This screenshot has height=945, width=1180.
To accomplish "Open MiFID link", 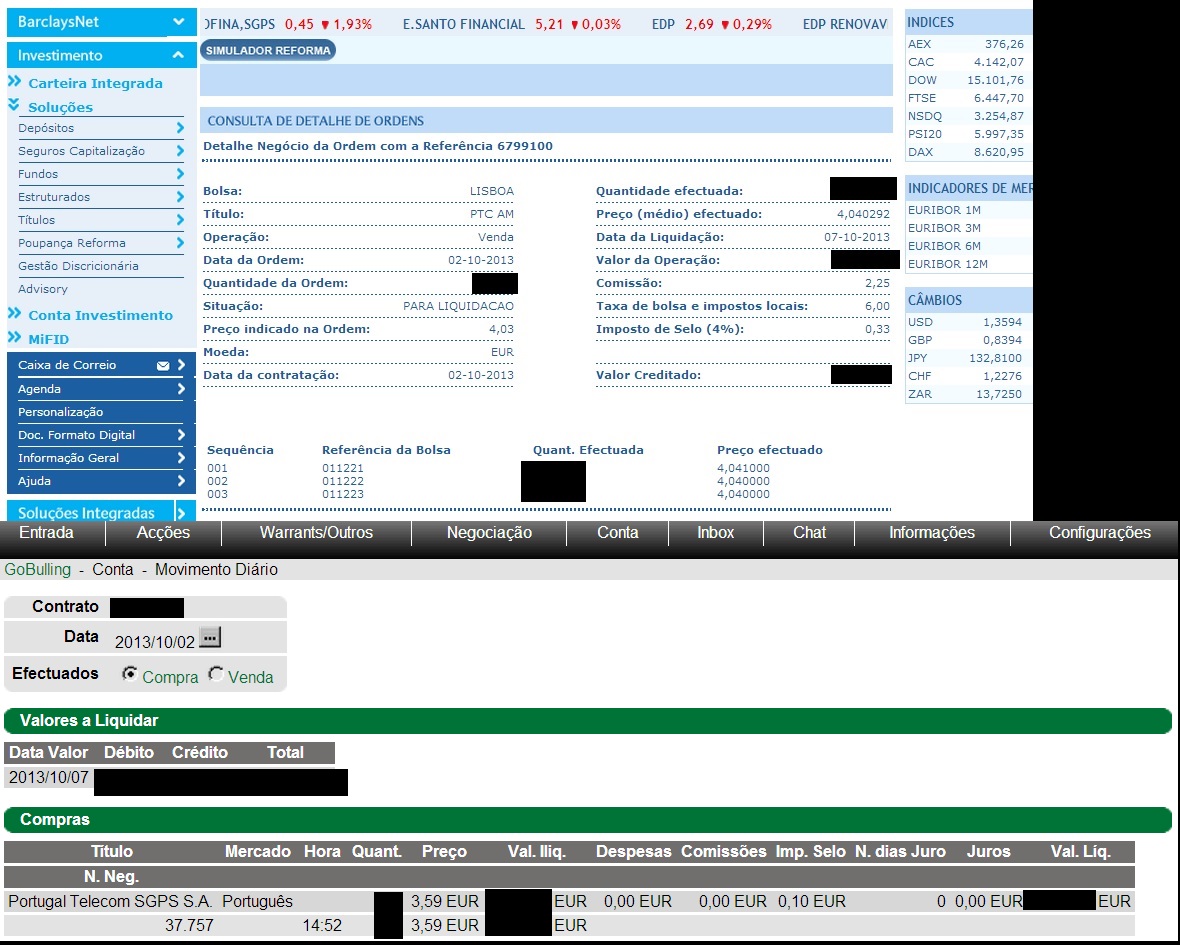I will pos(48,339).
